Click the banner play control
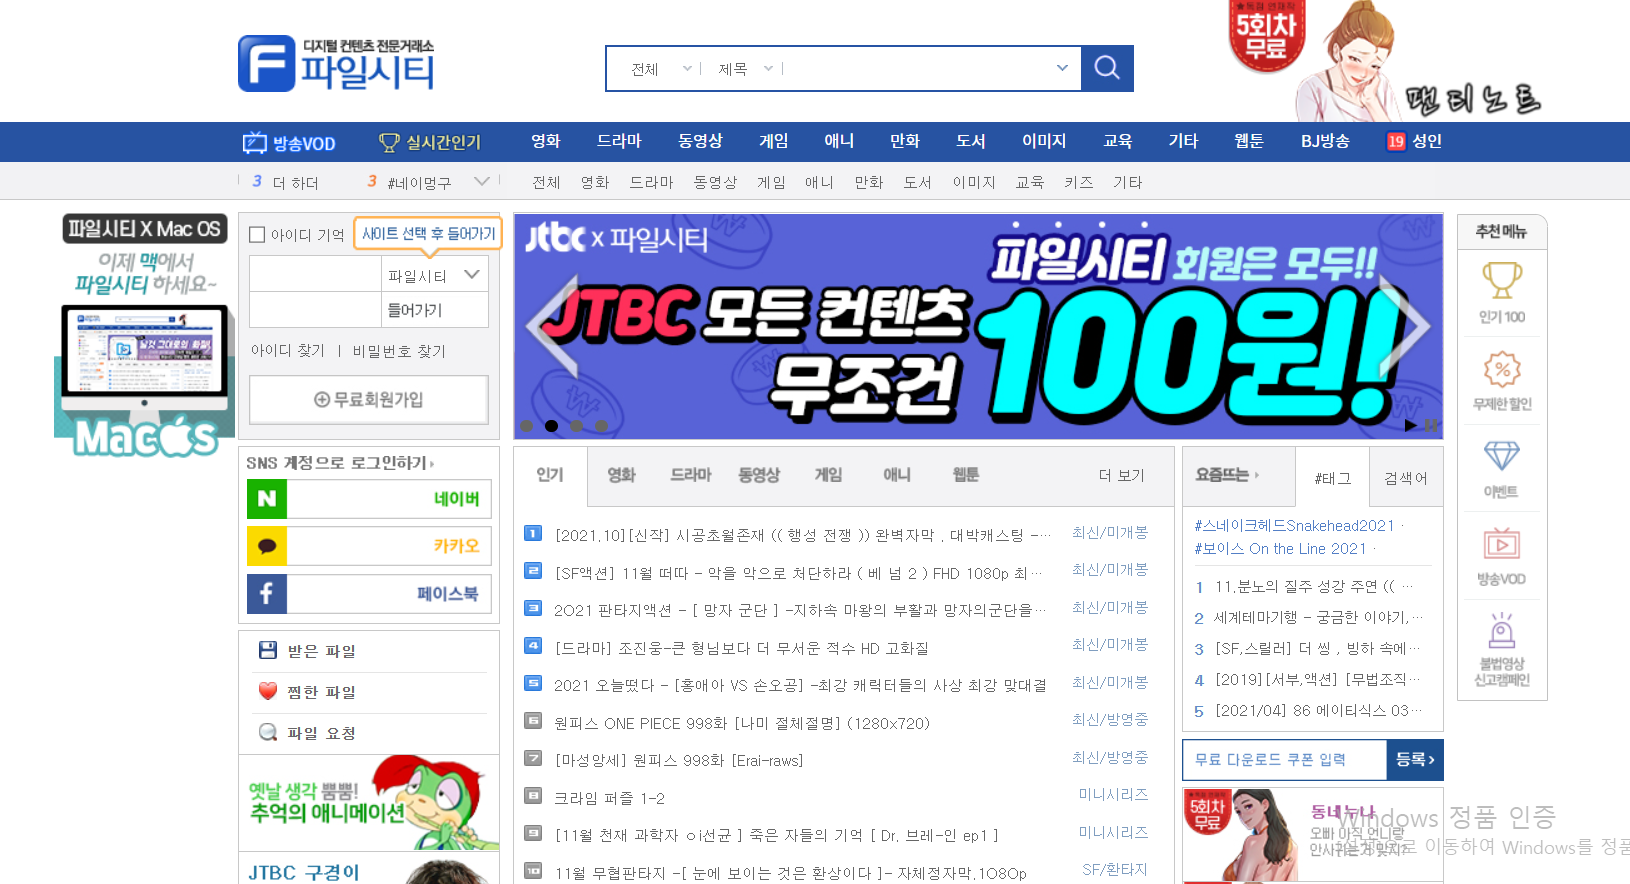 [1410, 425]
